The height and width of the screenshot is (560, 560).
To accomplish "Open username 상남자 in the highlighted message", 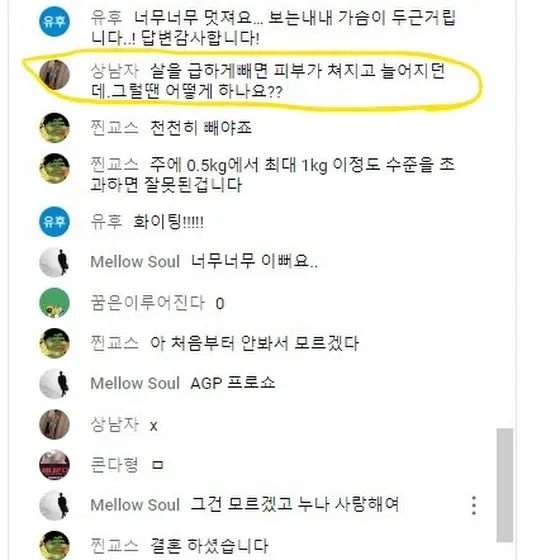I will (x=114, y=70).
